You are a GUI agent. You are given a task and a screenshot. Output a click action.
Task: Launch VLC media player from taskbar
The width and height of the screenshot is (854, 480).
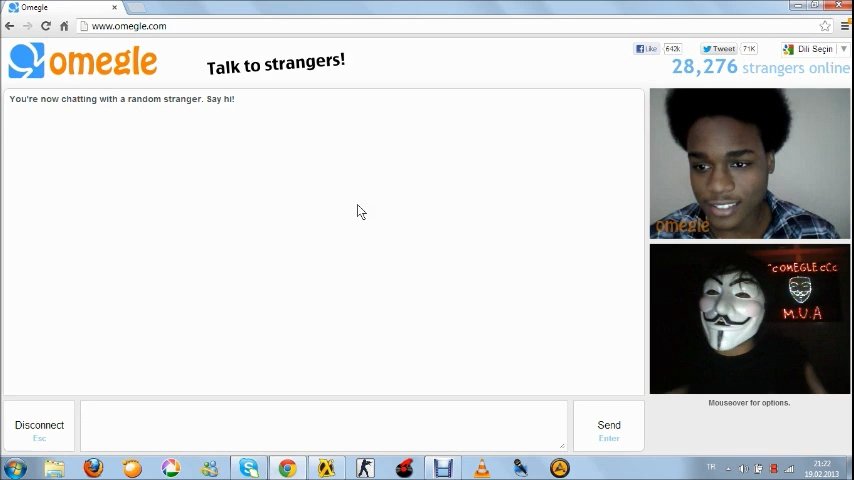(482, 468)
